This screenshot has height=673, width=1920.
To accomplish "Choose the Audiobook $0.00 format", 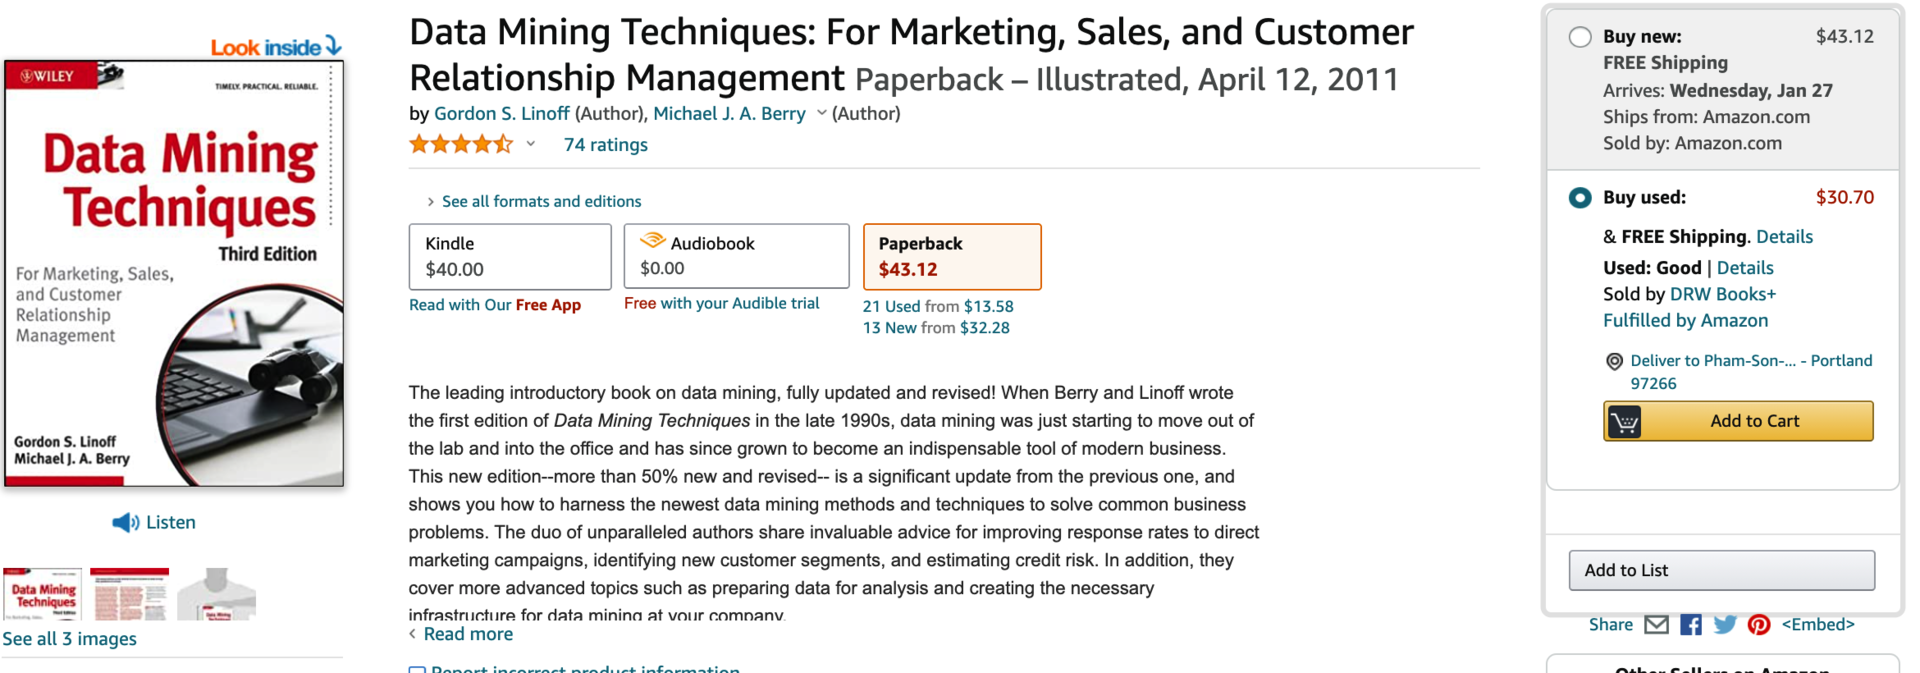I will click(x=736, y=257).
